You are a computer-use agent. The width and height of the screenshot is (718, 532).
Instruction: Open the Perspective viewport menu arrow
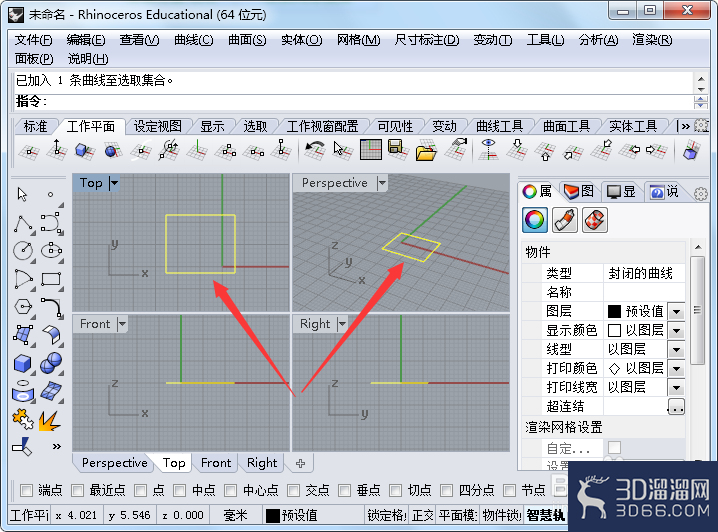click(382, 183)
